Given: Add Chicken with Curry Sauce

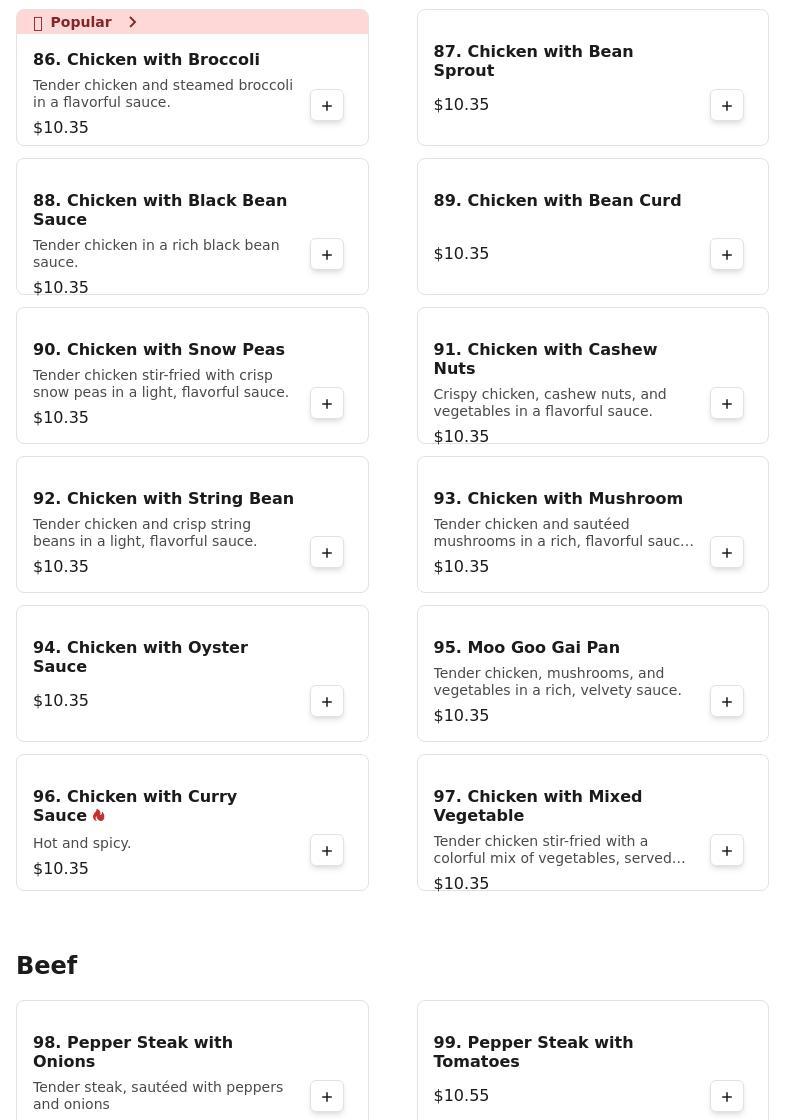Looking at the screenshot, I should 327,851.
